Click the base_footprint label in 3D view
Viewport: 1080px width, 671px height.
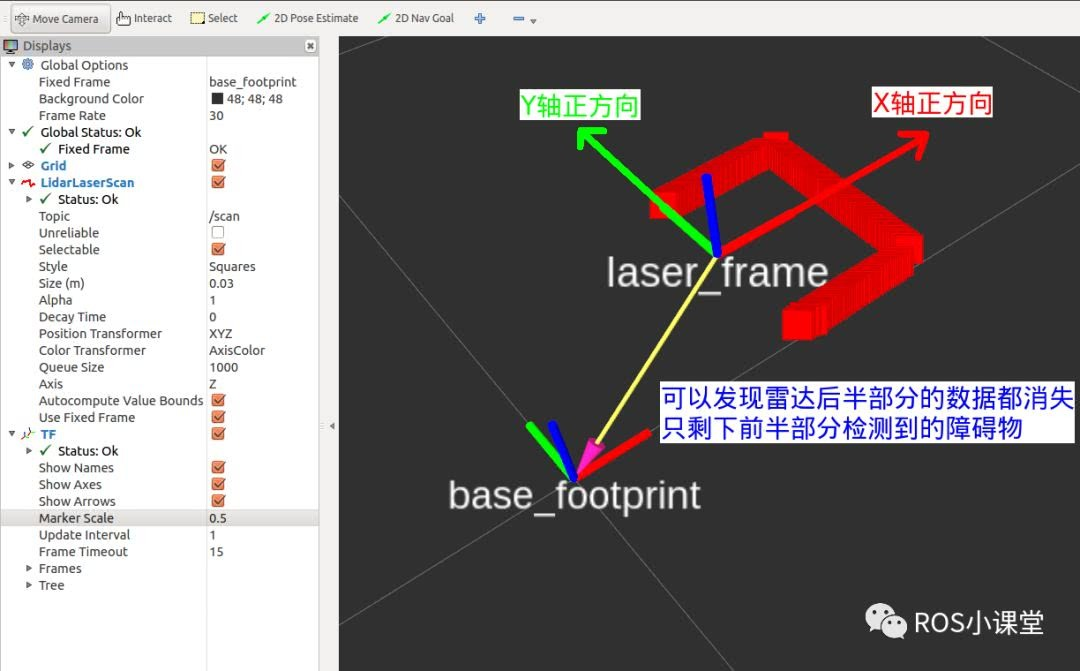pyautogui.click(x=574, y=496)
